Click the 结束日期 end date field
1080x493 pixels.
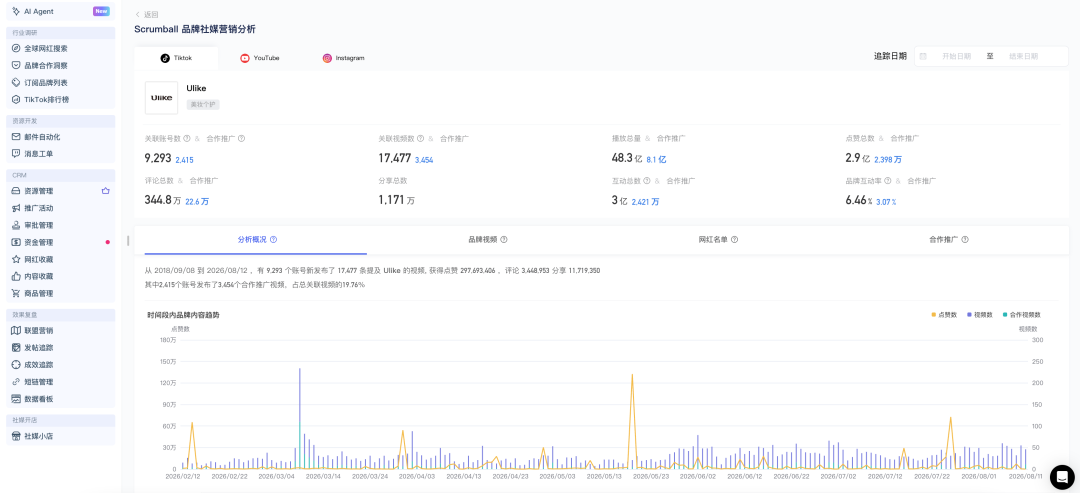(1023, 56)
